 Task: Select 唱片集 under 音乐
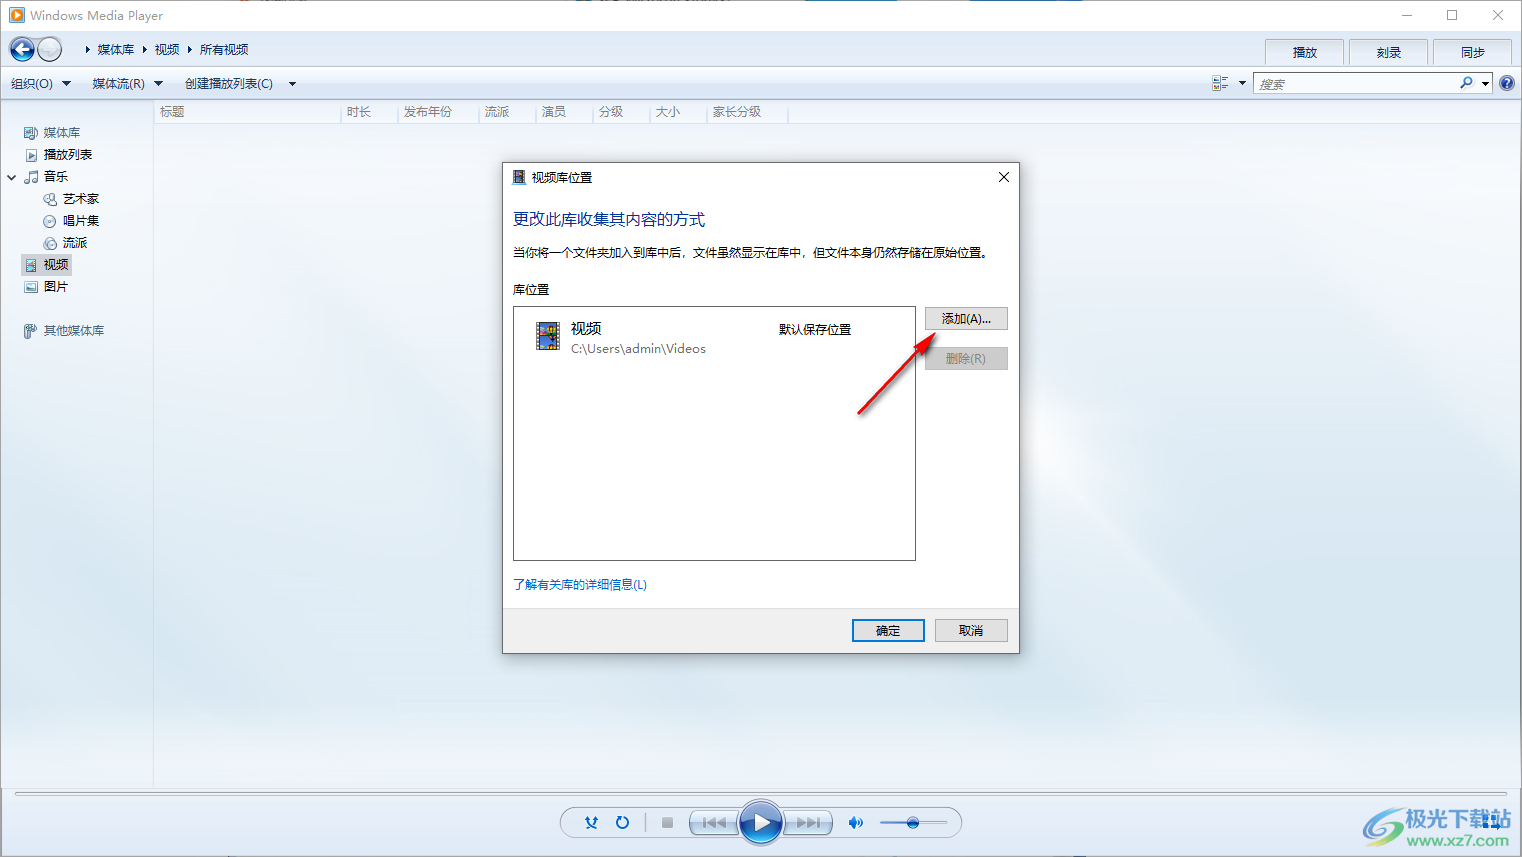(80, 221)
